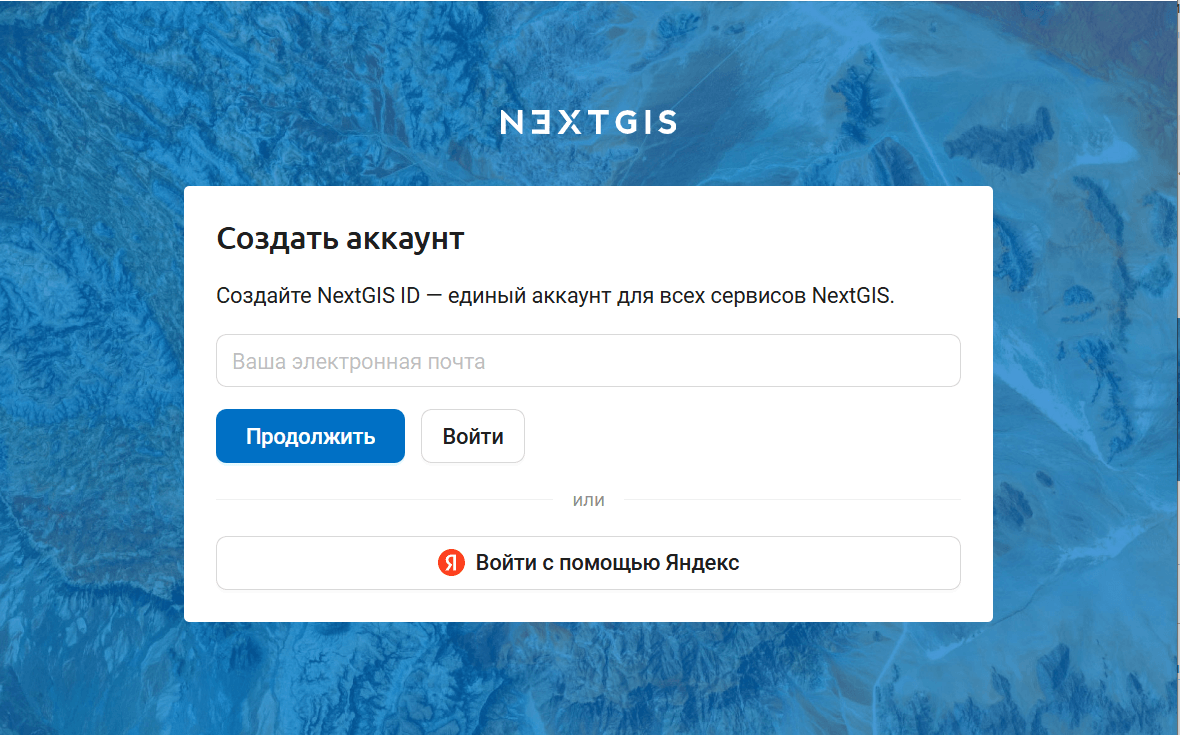This screenshot has height=735, width=1180.
Task: Click the words "NextGIS ID" in description
Action: click(369, 296)
